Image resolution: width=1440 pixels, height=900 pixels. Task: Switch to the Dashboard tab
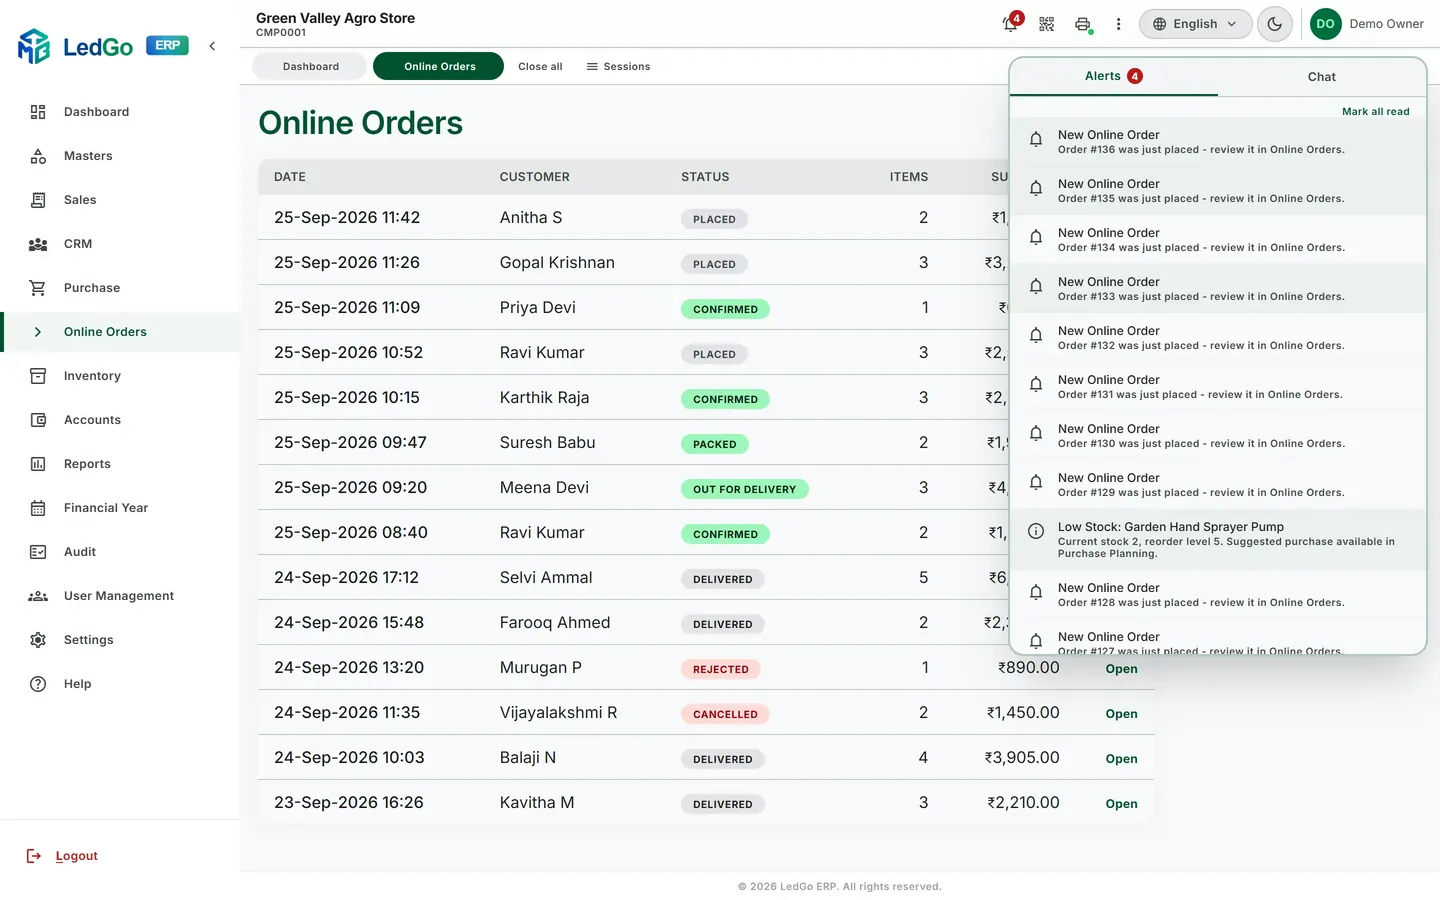tap(311, 66)
